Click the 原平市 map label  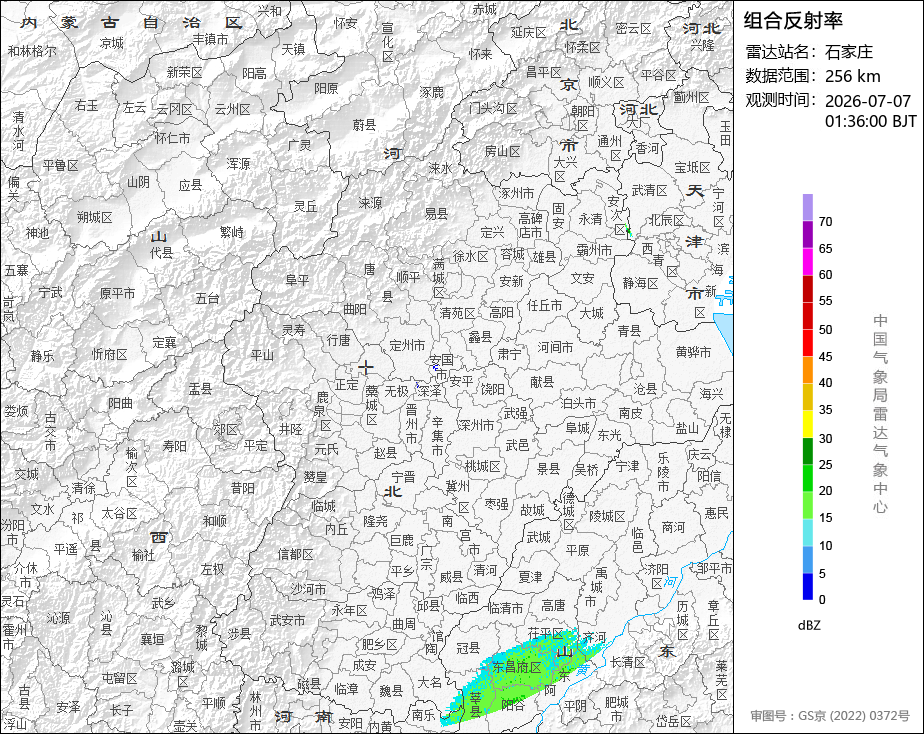(117, 293)
